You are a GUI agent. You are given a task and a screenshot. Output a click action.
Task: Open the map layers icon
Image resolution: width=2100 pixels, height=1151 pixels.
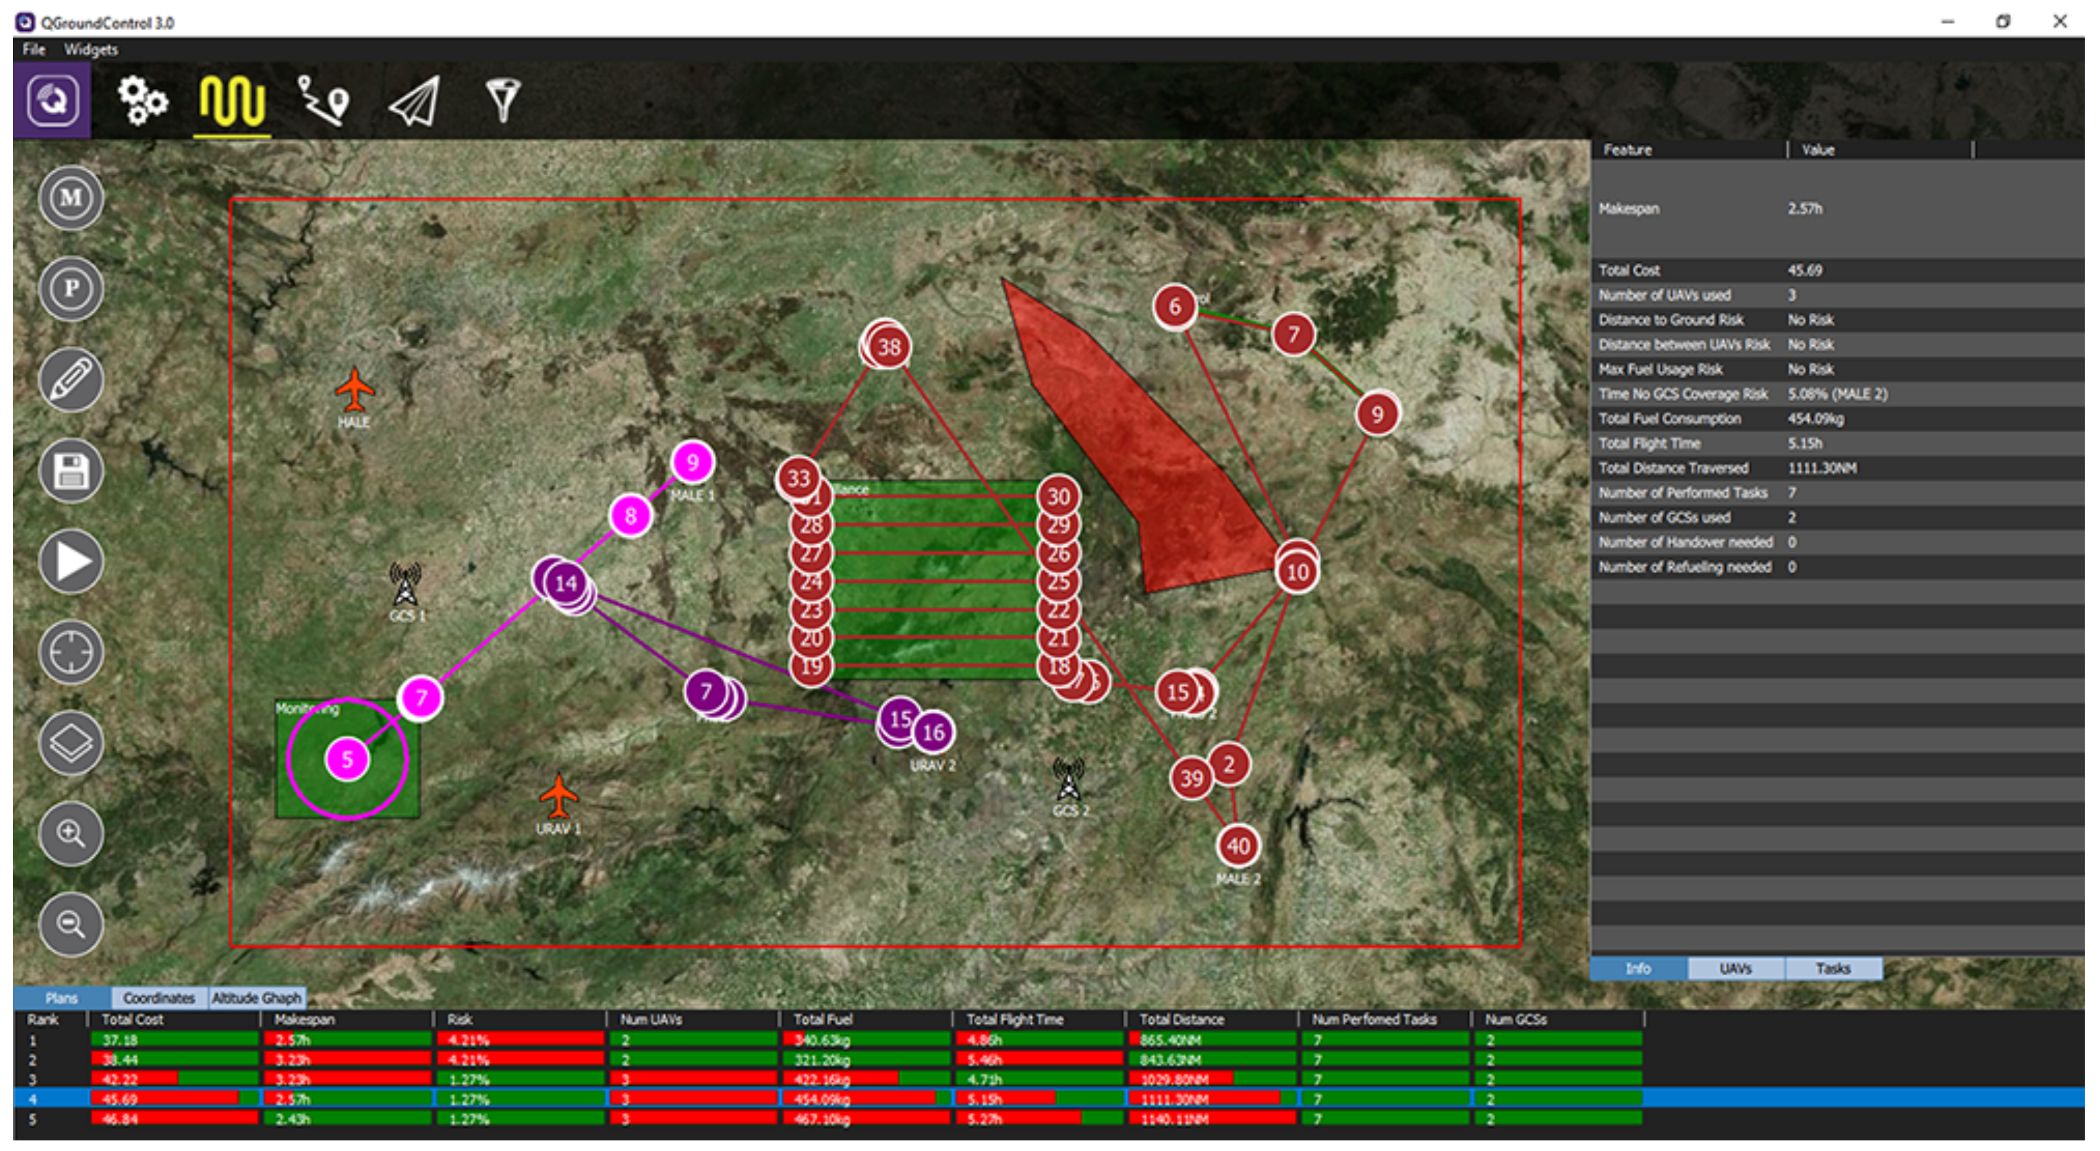(x=71, y=743)
